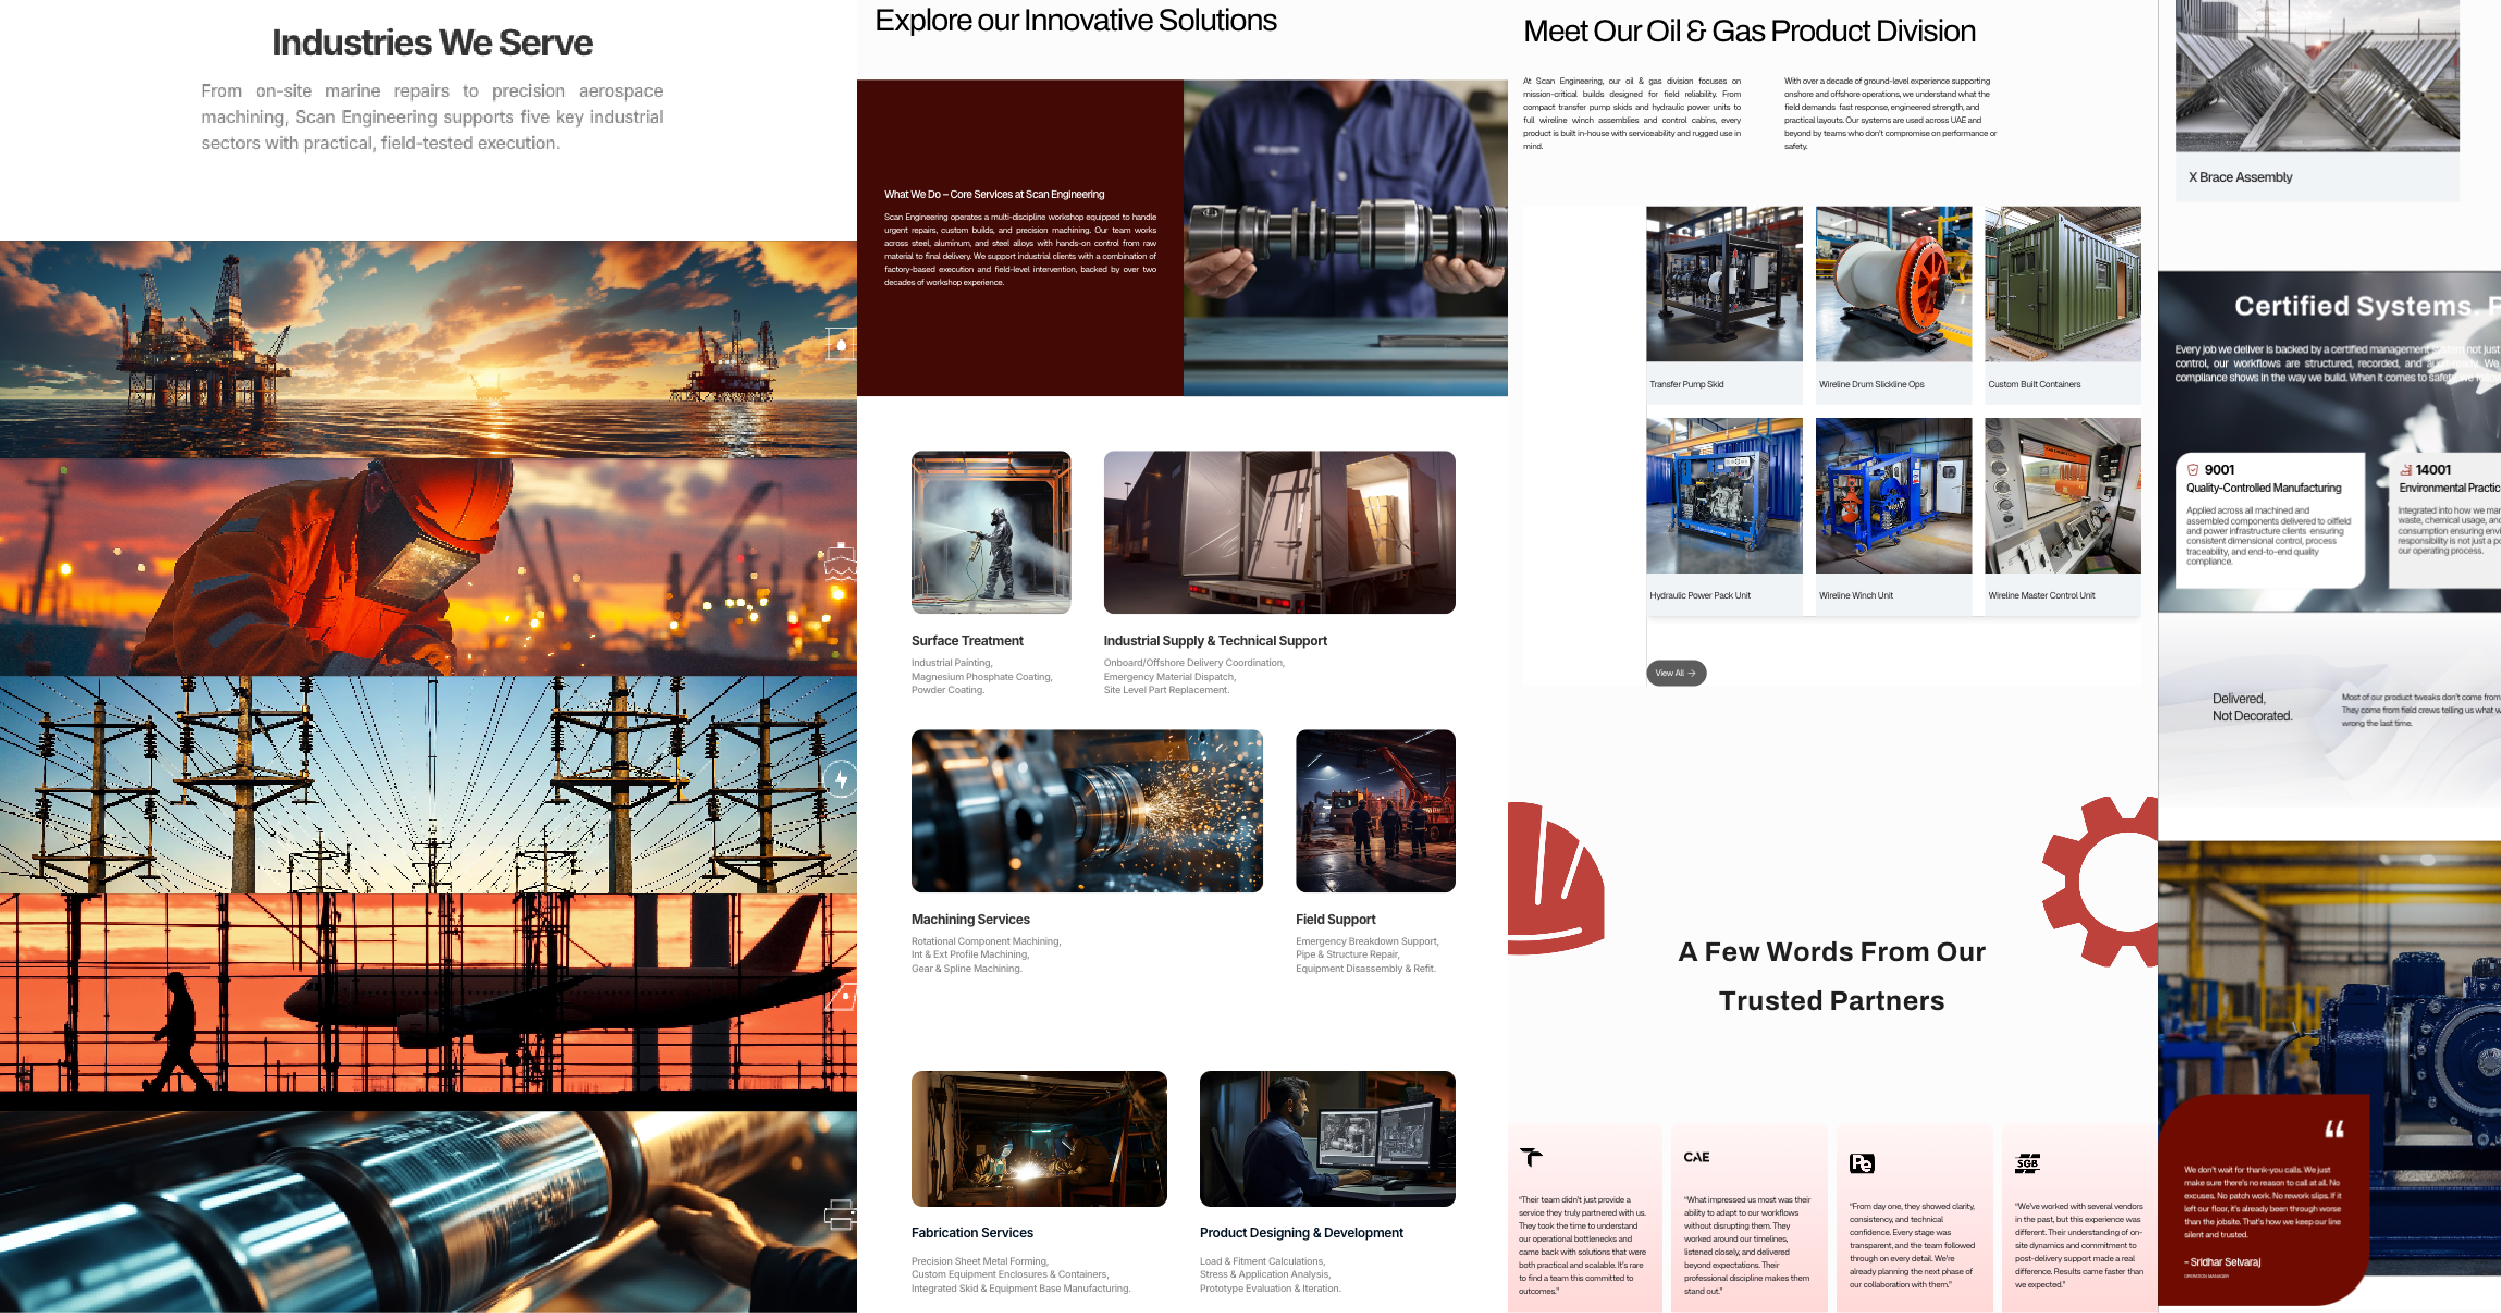Click the lightning bolt icon on power lines image
2501x1313 pixels.
[841, 779]
